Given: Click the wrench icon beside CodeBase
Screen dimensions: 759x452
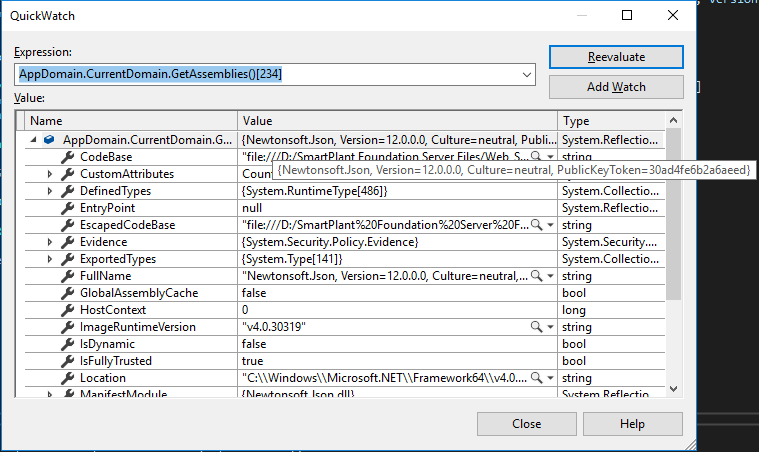Looking at the screenshot, I should click(68, 157).
